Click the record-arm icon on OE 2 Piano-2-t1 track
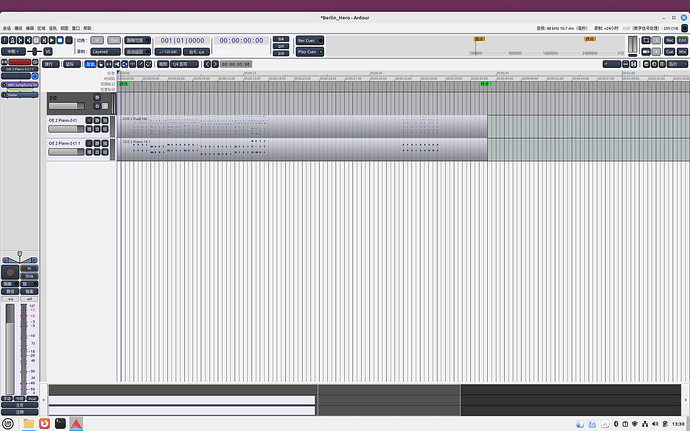The width and height of the screenshot is (690, 431). [x=89, y=120]
